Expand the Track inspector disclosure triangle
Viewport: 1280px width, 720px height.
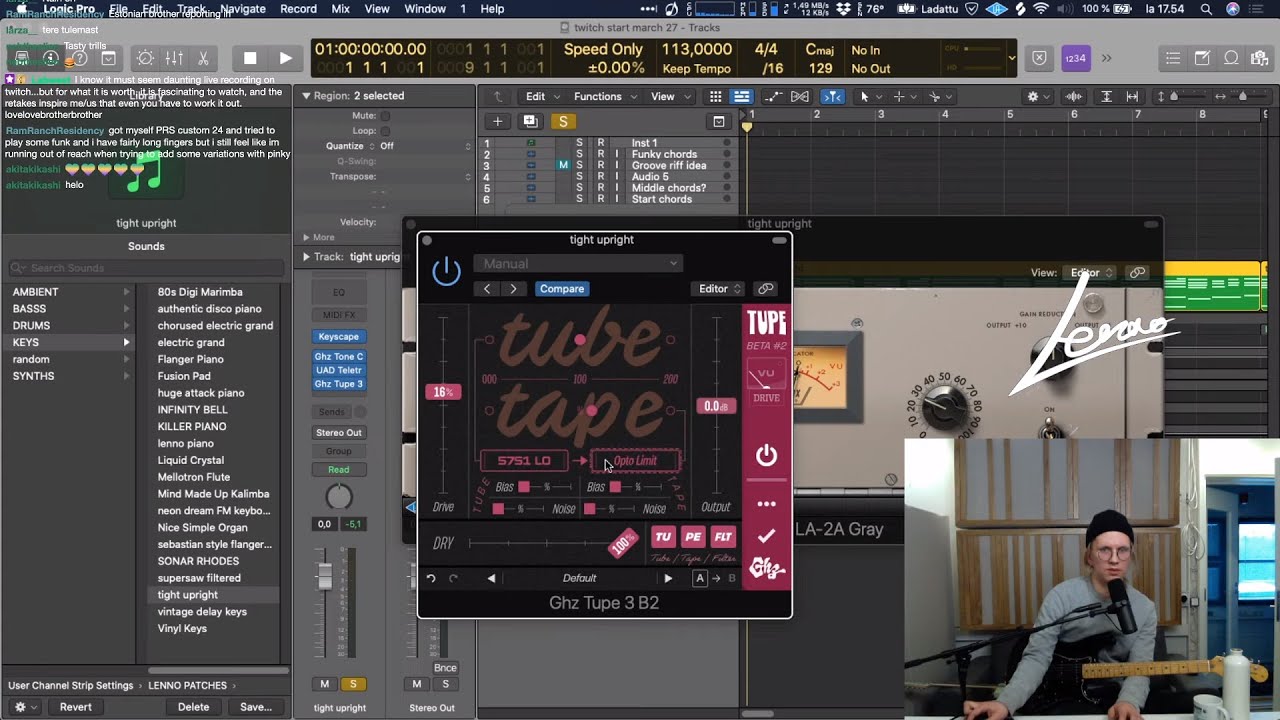306,257
